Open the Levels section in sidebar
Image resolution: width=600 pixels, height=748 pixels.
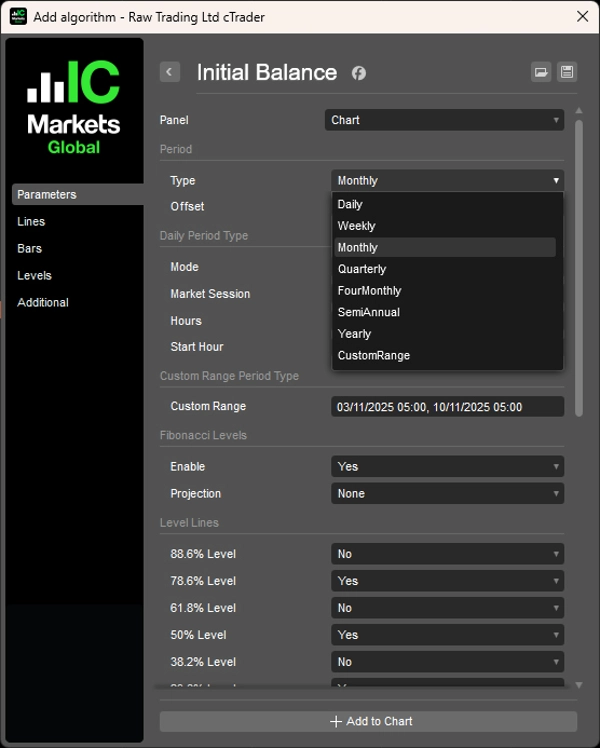(x=34, y=276)
